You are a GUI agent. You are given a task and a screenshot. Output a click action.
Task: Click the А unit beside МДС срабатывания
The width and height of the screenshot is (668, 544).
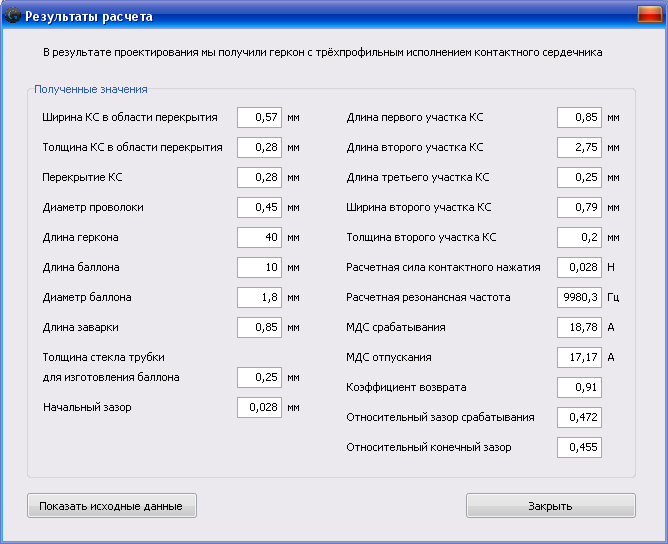tap(611, 328)
